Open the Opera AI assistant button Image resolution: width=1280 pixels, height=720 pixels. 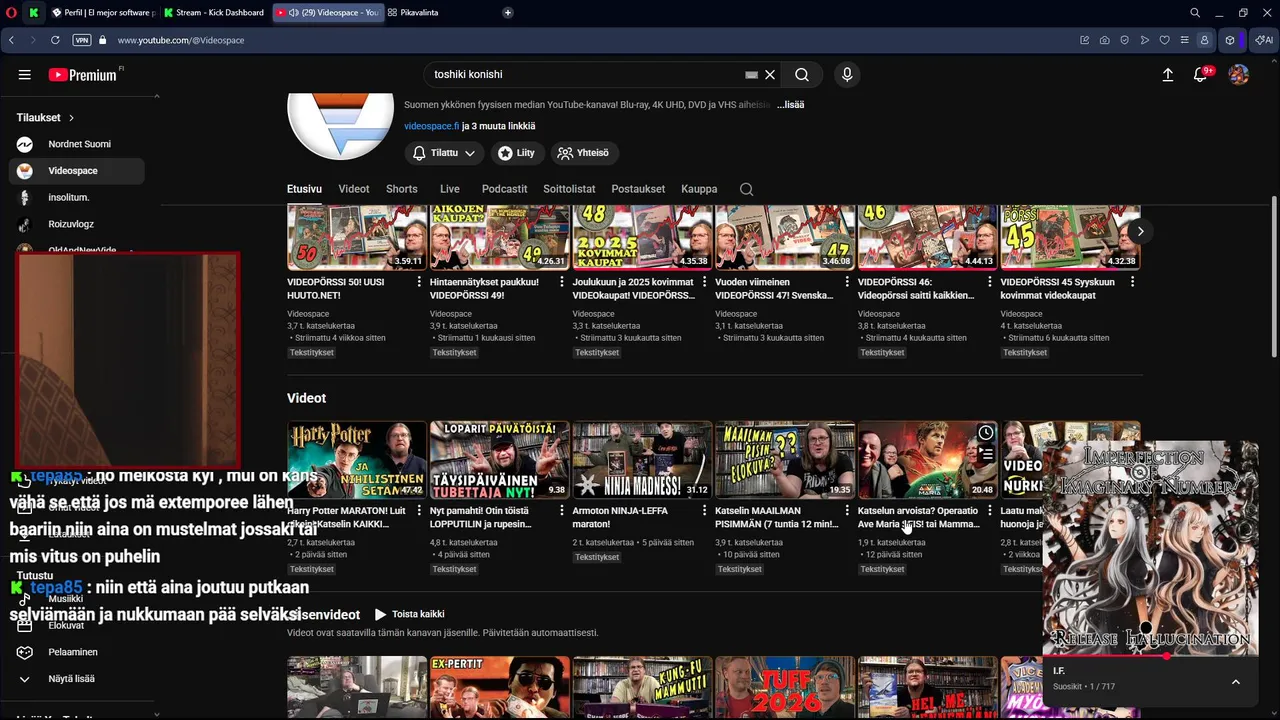click(x=1264, y=40)
